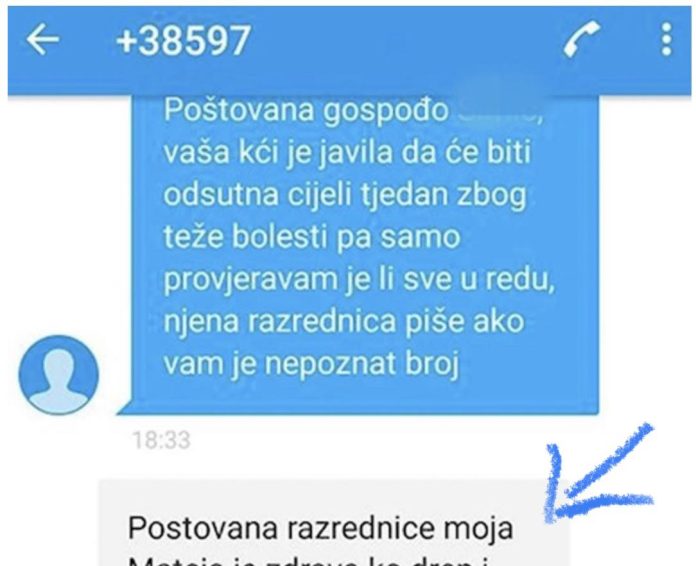
Task: Click the 'Poštovana gospođo' greeting text
Action: (x=306, y=110)
